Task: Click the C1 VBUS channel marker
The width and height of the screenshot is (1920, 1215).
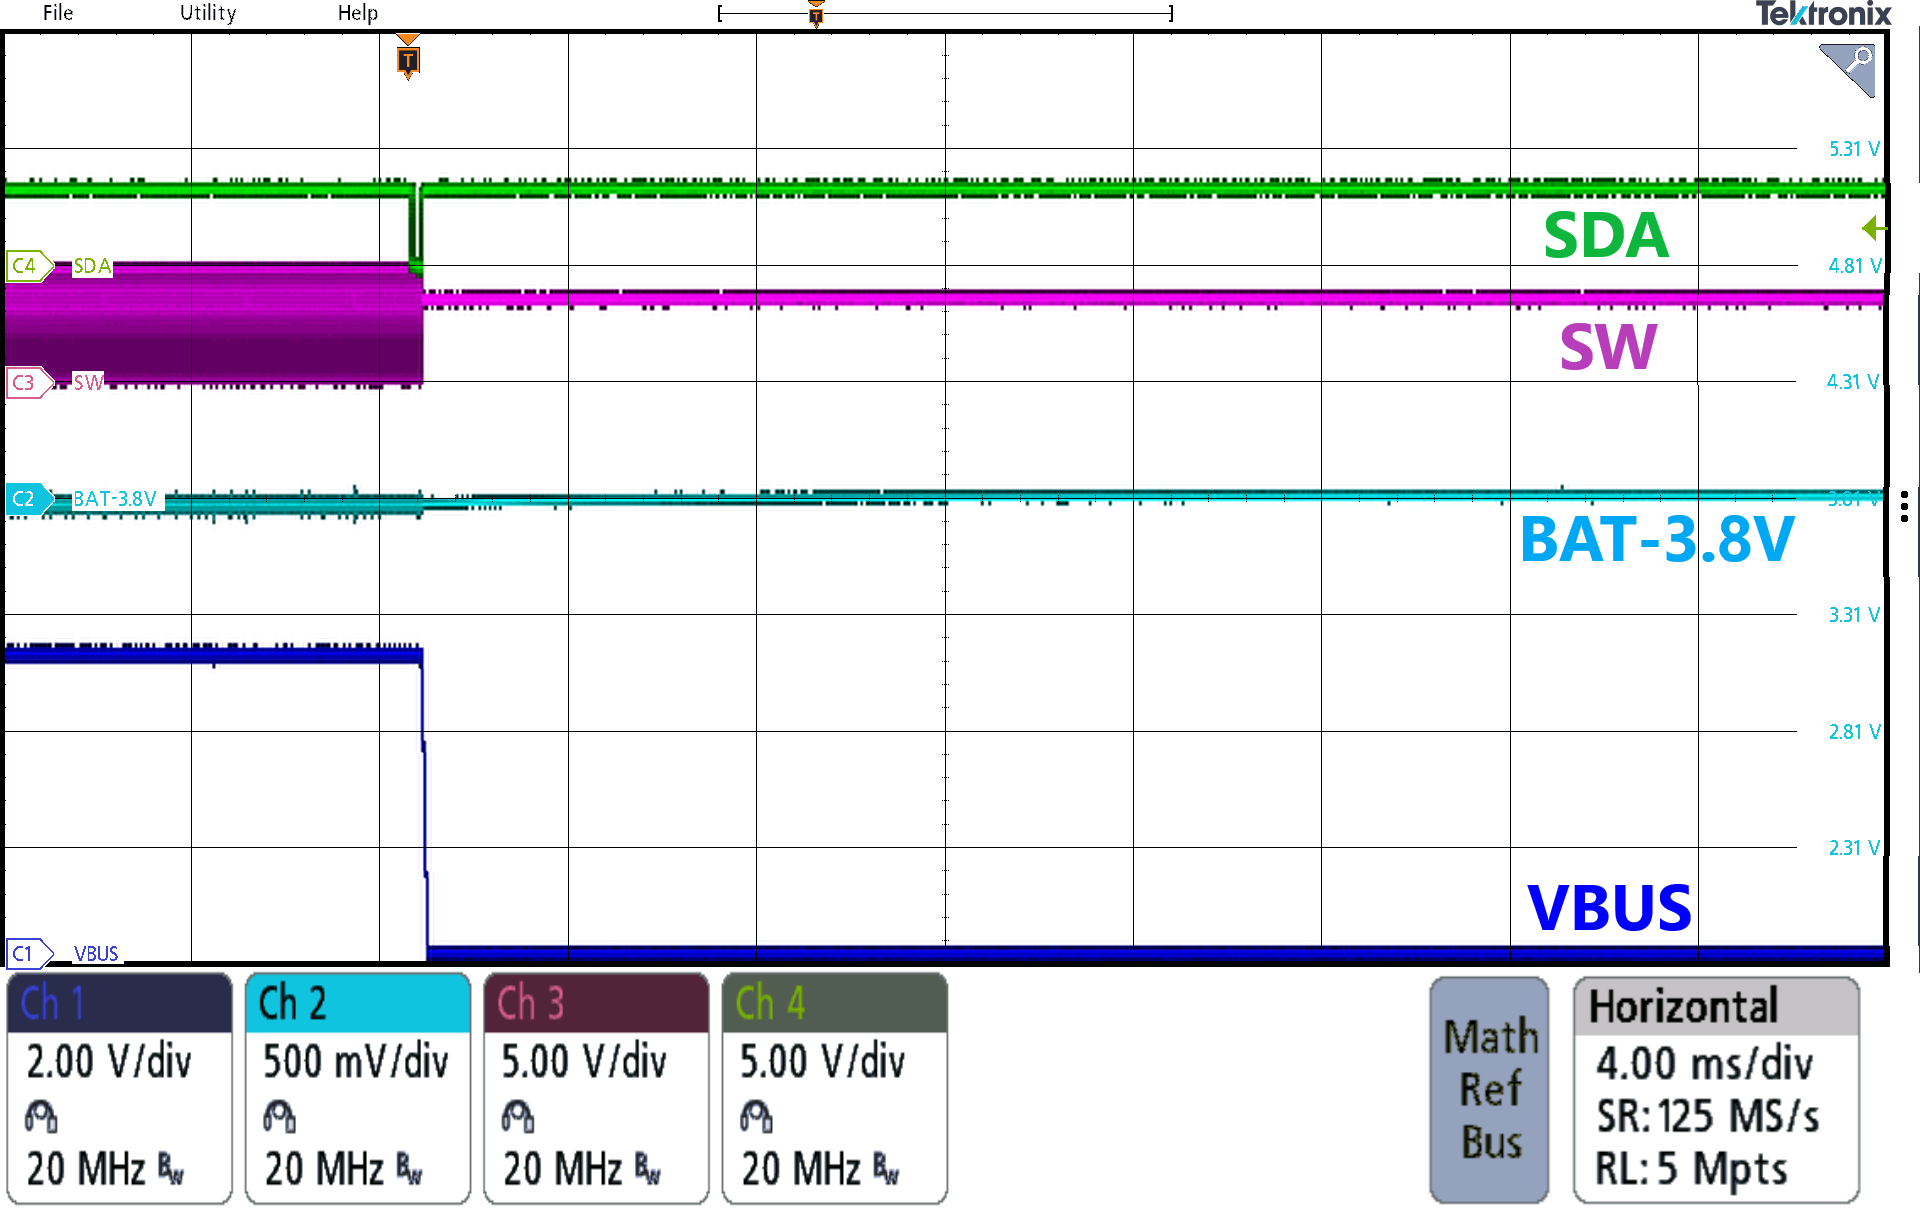Action: pyautogui.click(x=30, y=954)
